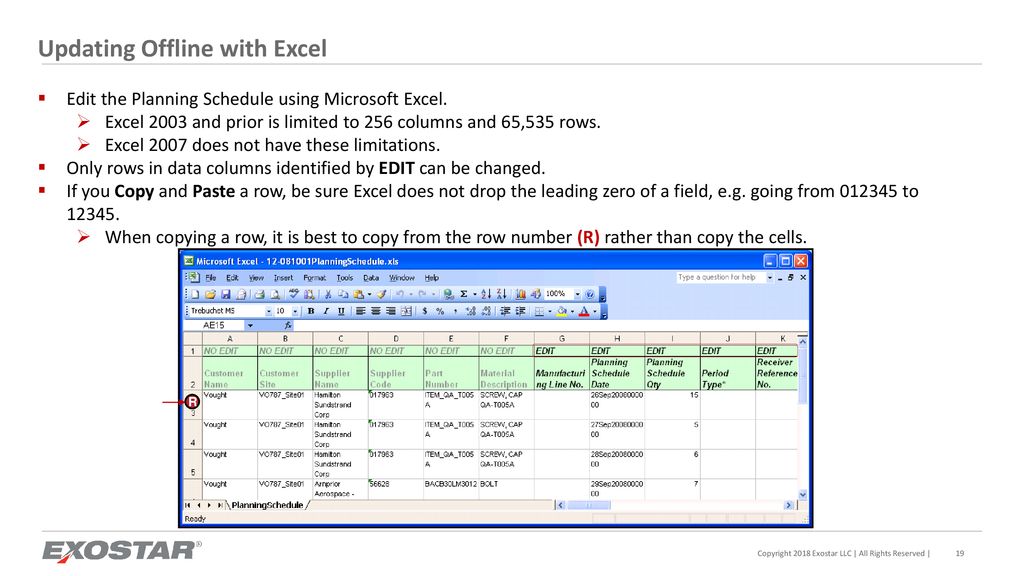
Task: Toggle Align Left
Action: pyautogui.click(x=360, y=311)
